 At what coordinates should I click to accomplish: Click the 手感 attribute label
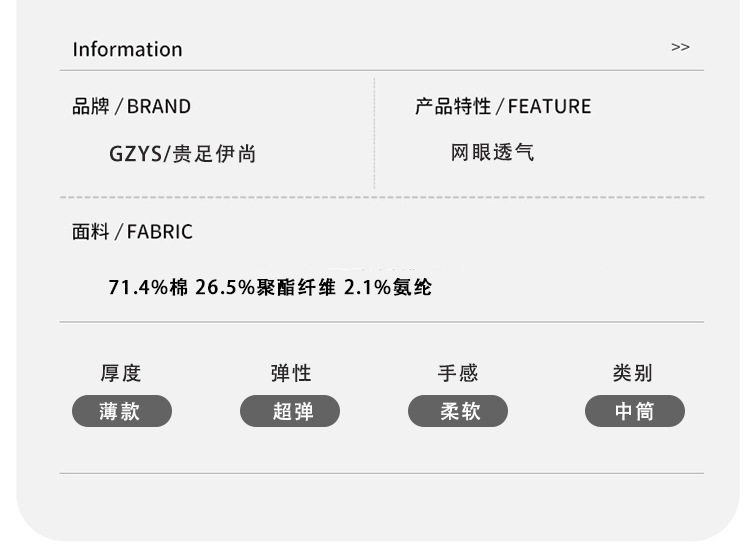[x=458, y=373]
